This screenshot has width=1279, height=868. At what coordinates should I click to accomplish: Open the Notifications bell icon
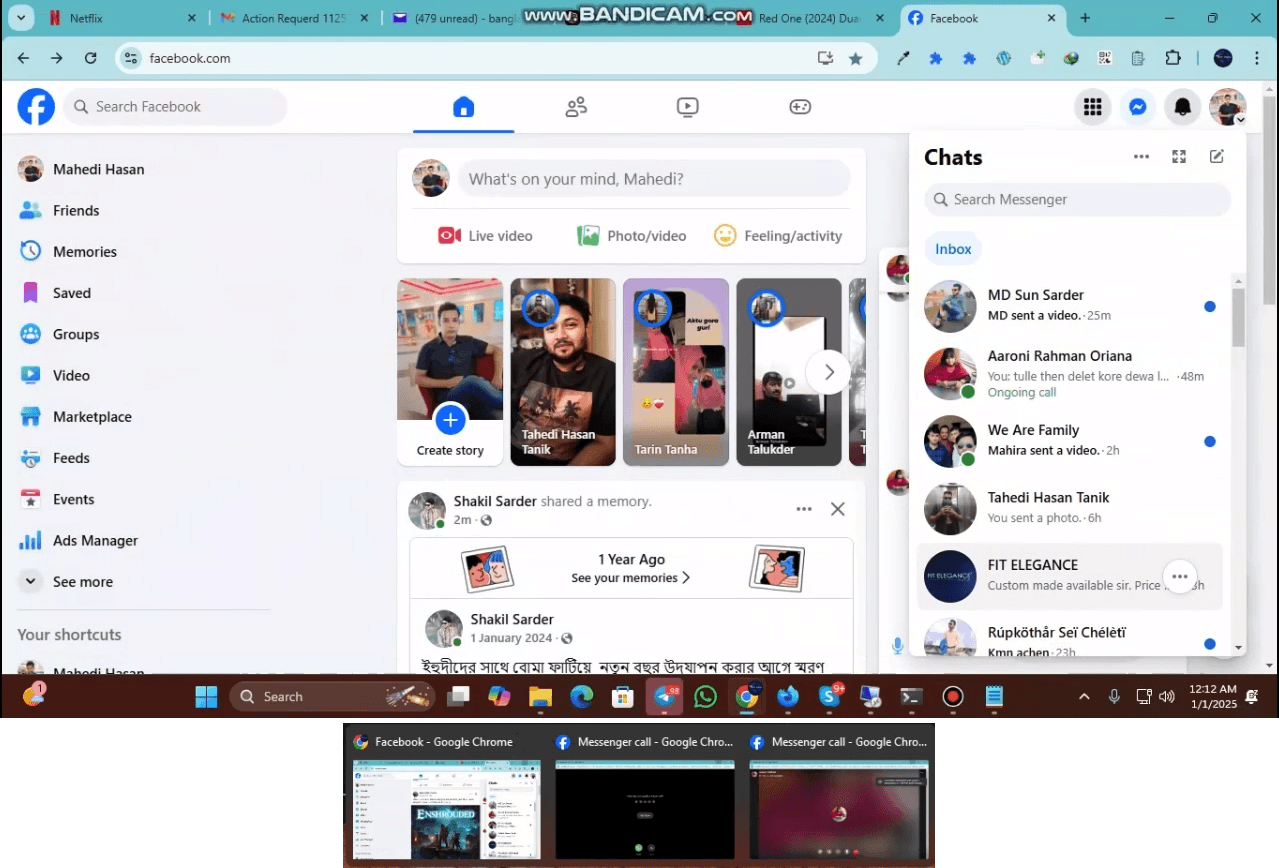coord(1182,107)
